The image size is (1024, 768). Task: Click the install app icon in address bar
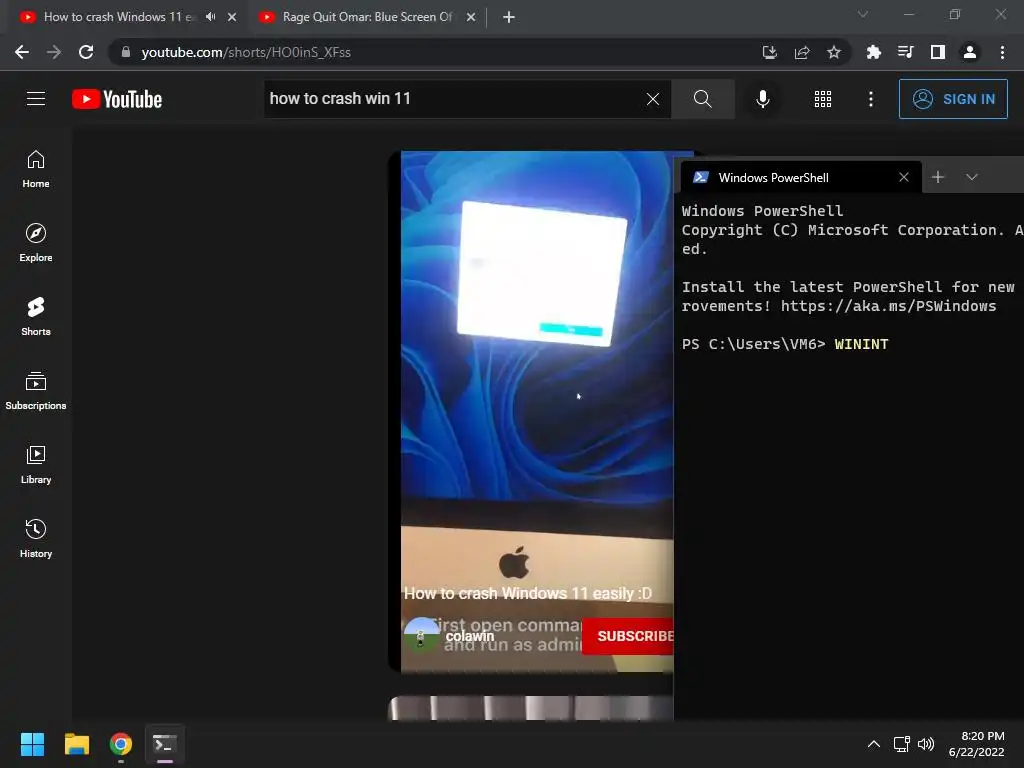pos(770,52)
